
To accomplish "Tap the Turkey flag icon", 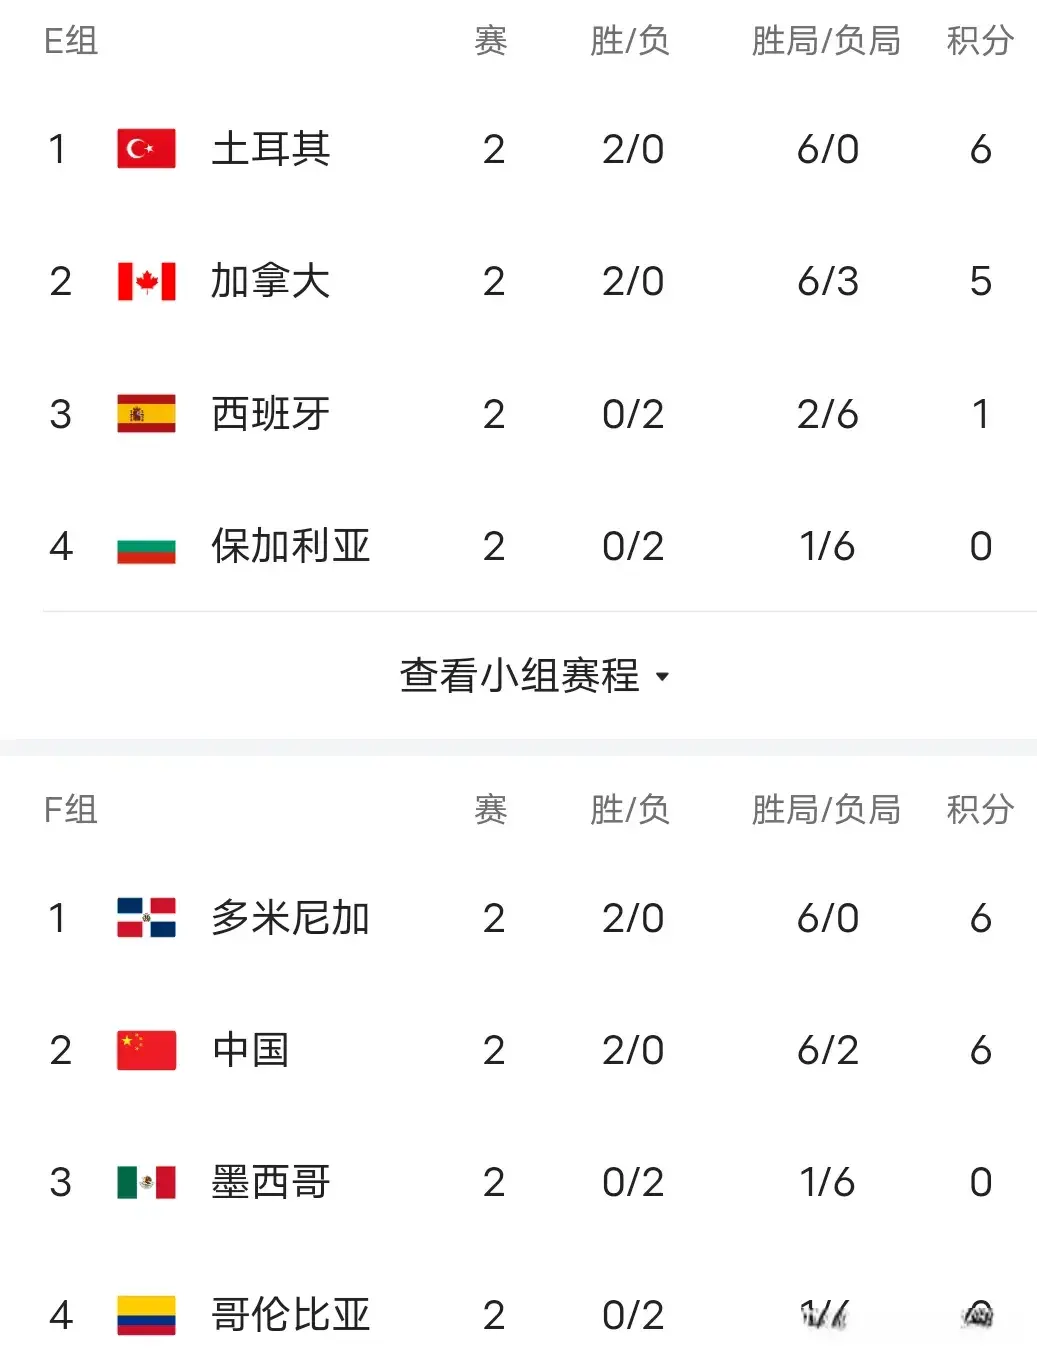I will pyautogui.click(x=146, y=149).
